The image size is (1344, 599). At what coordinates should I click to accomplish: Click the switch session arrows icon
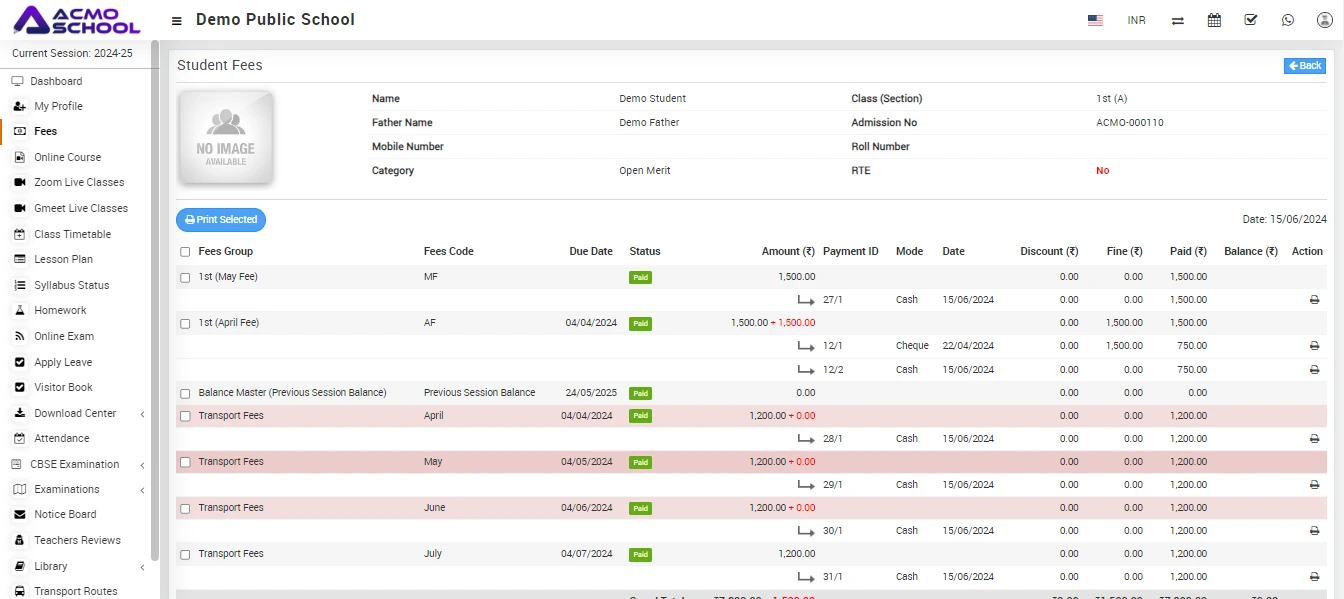coord(1178,20)
